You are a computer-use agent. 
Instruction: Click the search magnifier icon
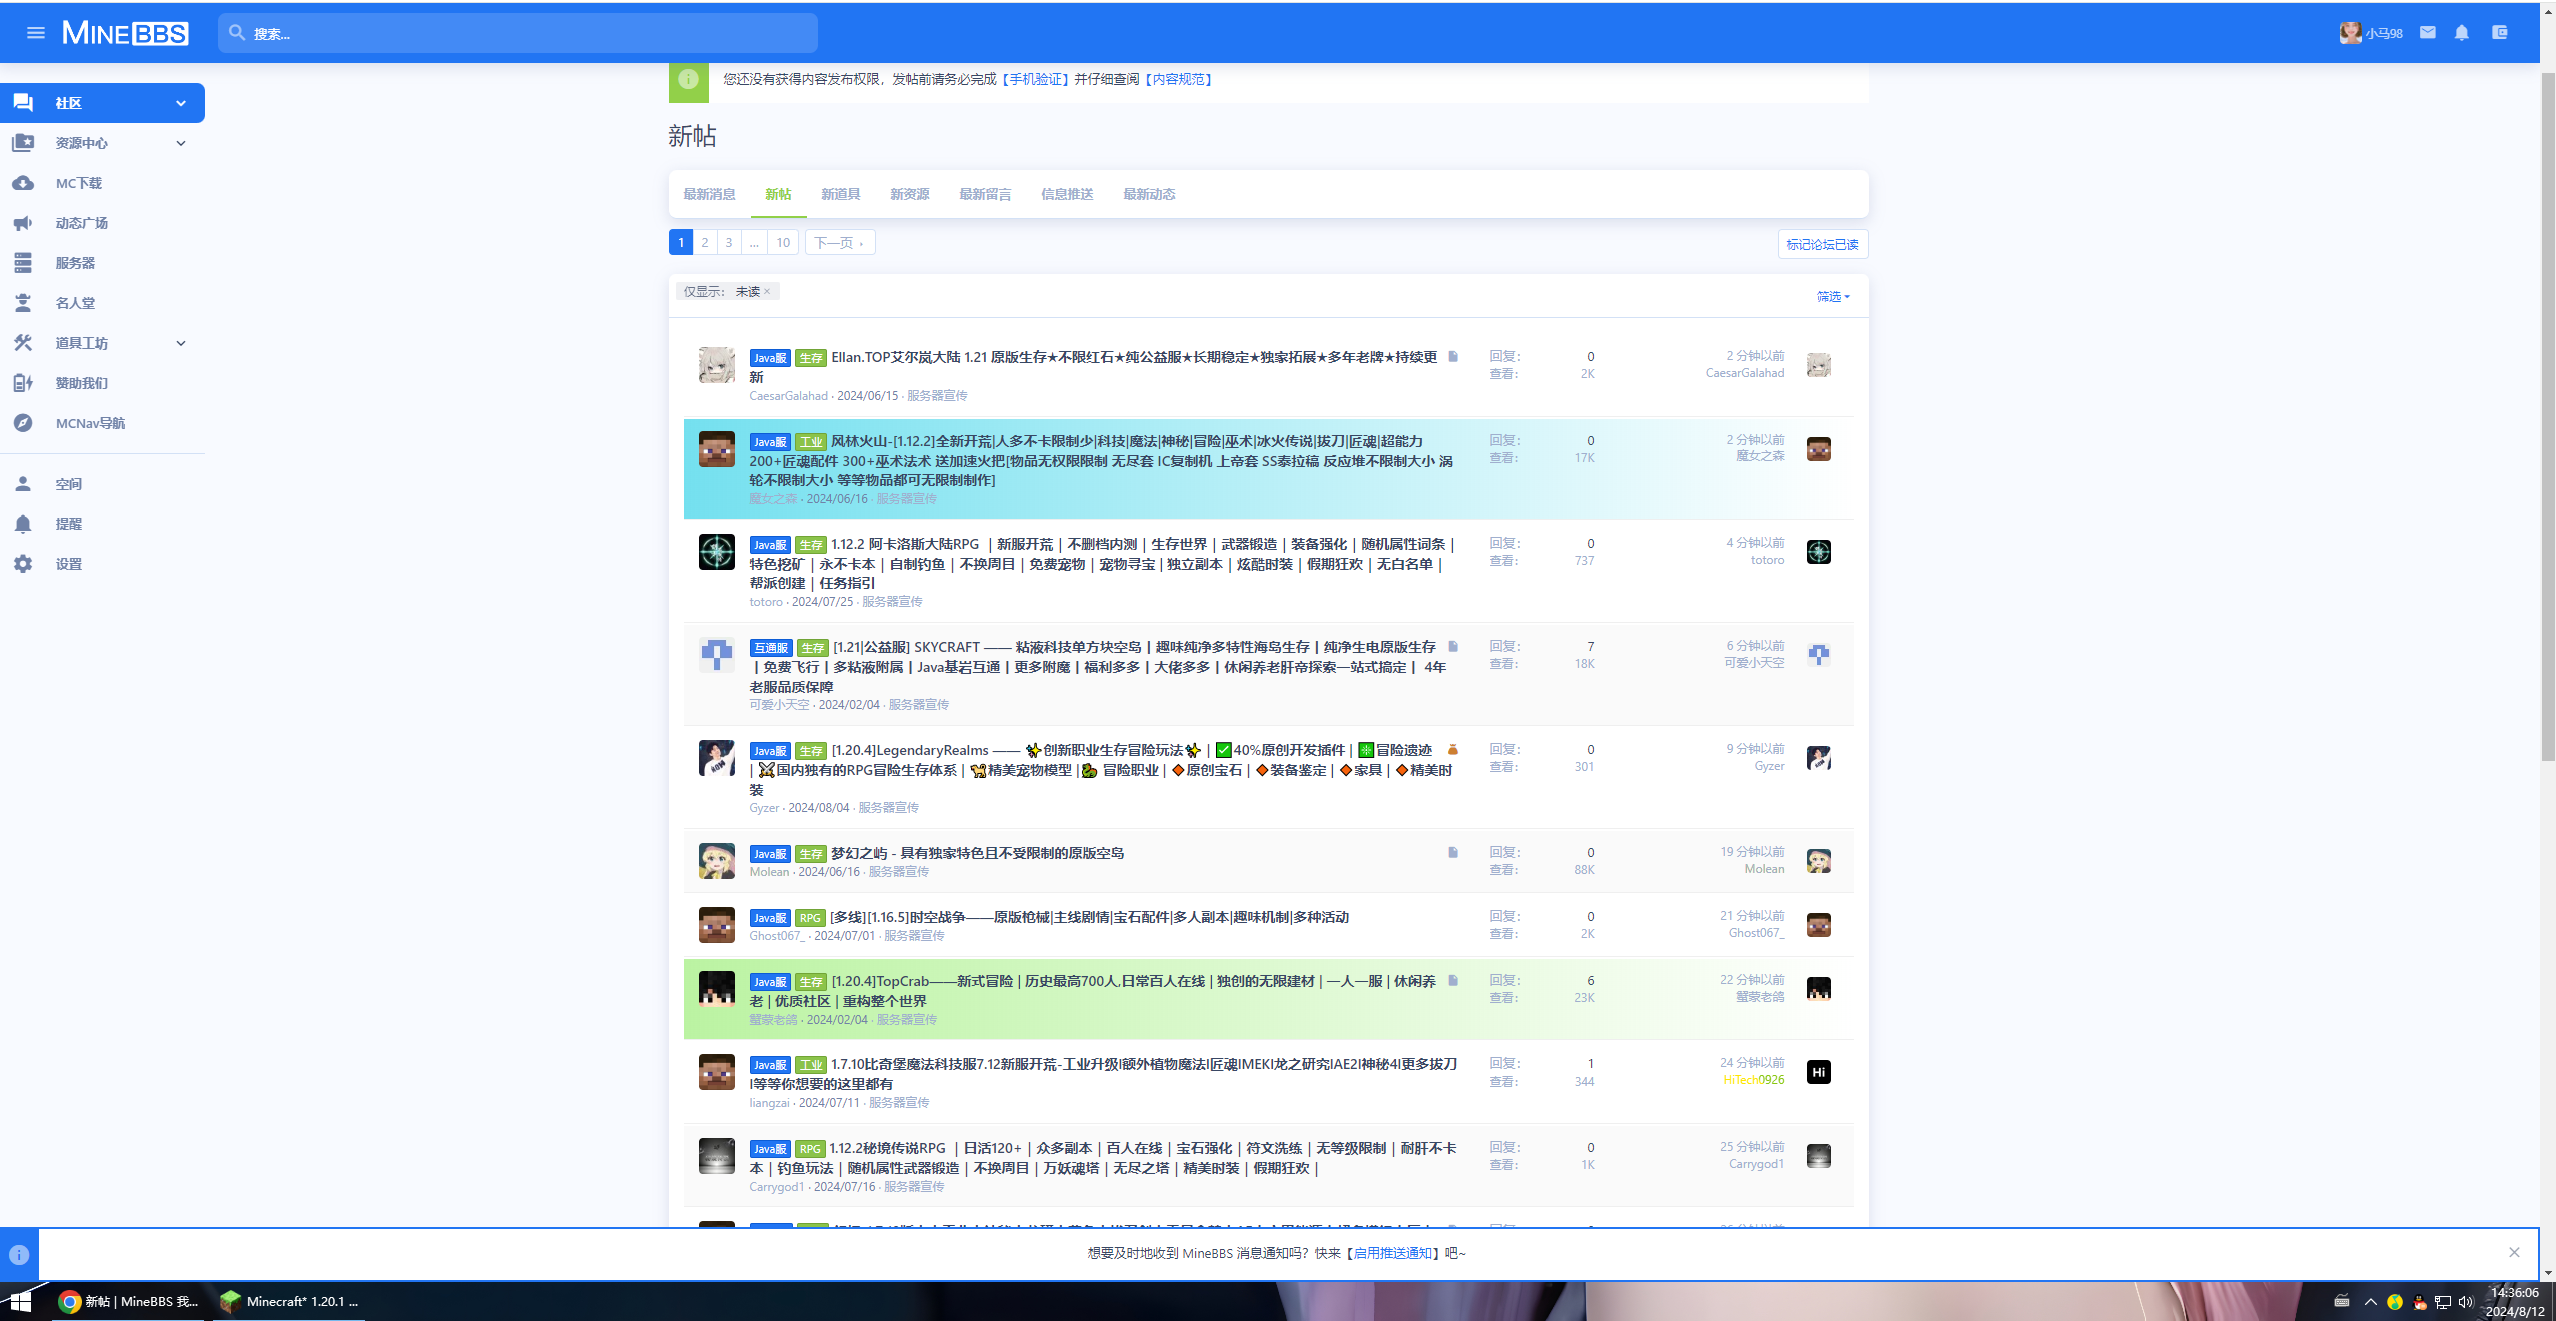coord(237,33)
